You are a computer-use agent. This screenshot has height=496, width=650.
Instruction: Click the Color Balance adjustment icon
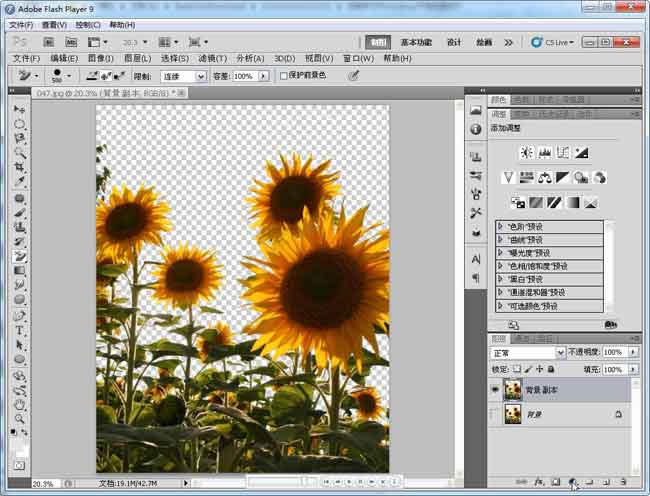click(545, 178)
